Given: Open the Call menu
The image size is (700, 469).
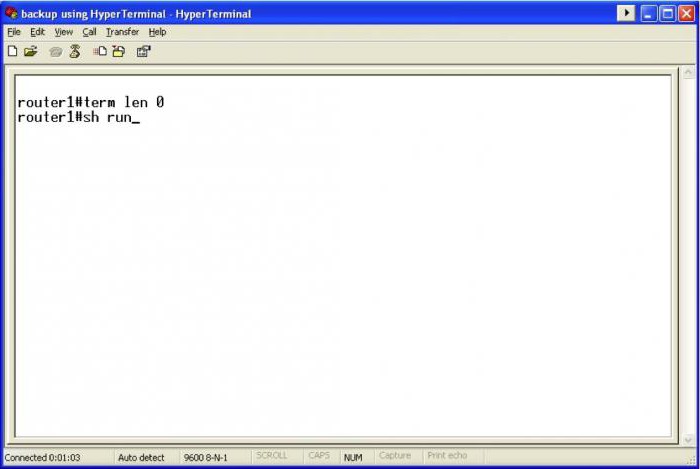Looking at the screenshot, I should pyautogui.click(x=89, y=32).
